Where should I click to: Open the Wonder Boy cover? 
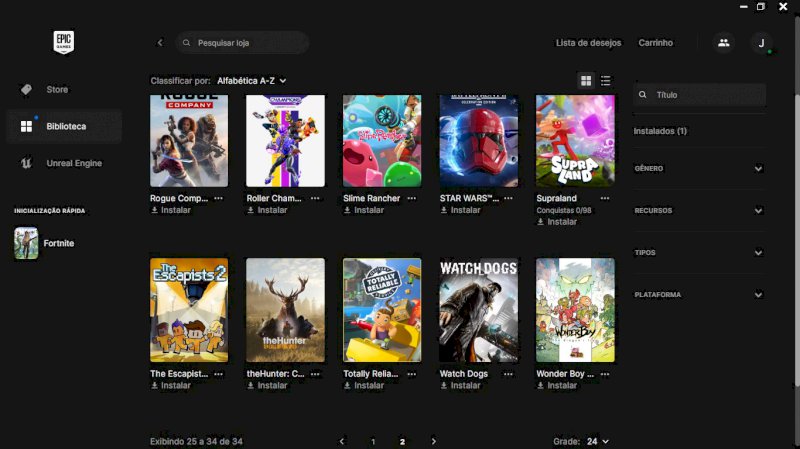575,310
